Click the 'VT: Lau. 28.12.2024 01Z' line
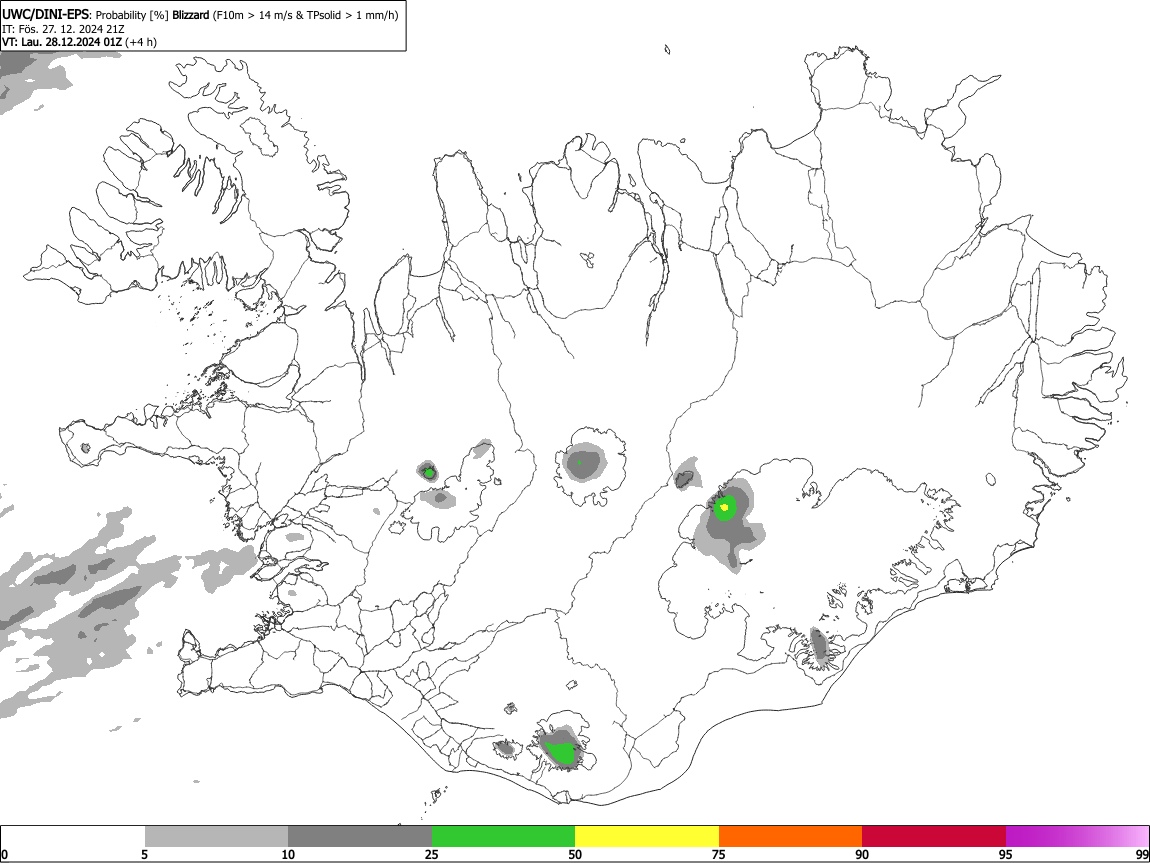 pos(62,42)
